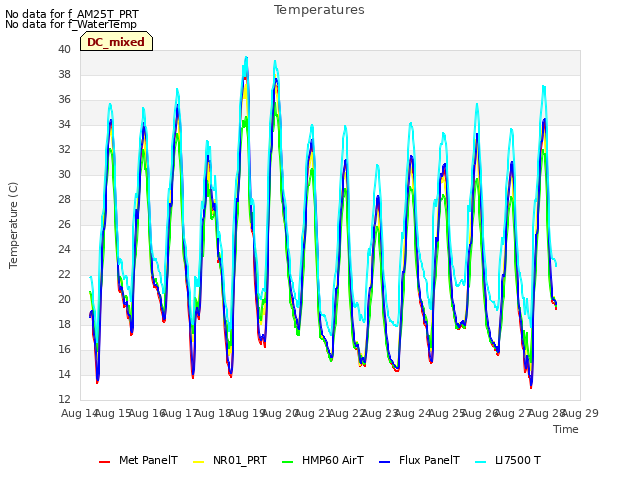Select the Flux PanelT legend entry
This screenshot has height=480, width=640.
pos(420,460)
